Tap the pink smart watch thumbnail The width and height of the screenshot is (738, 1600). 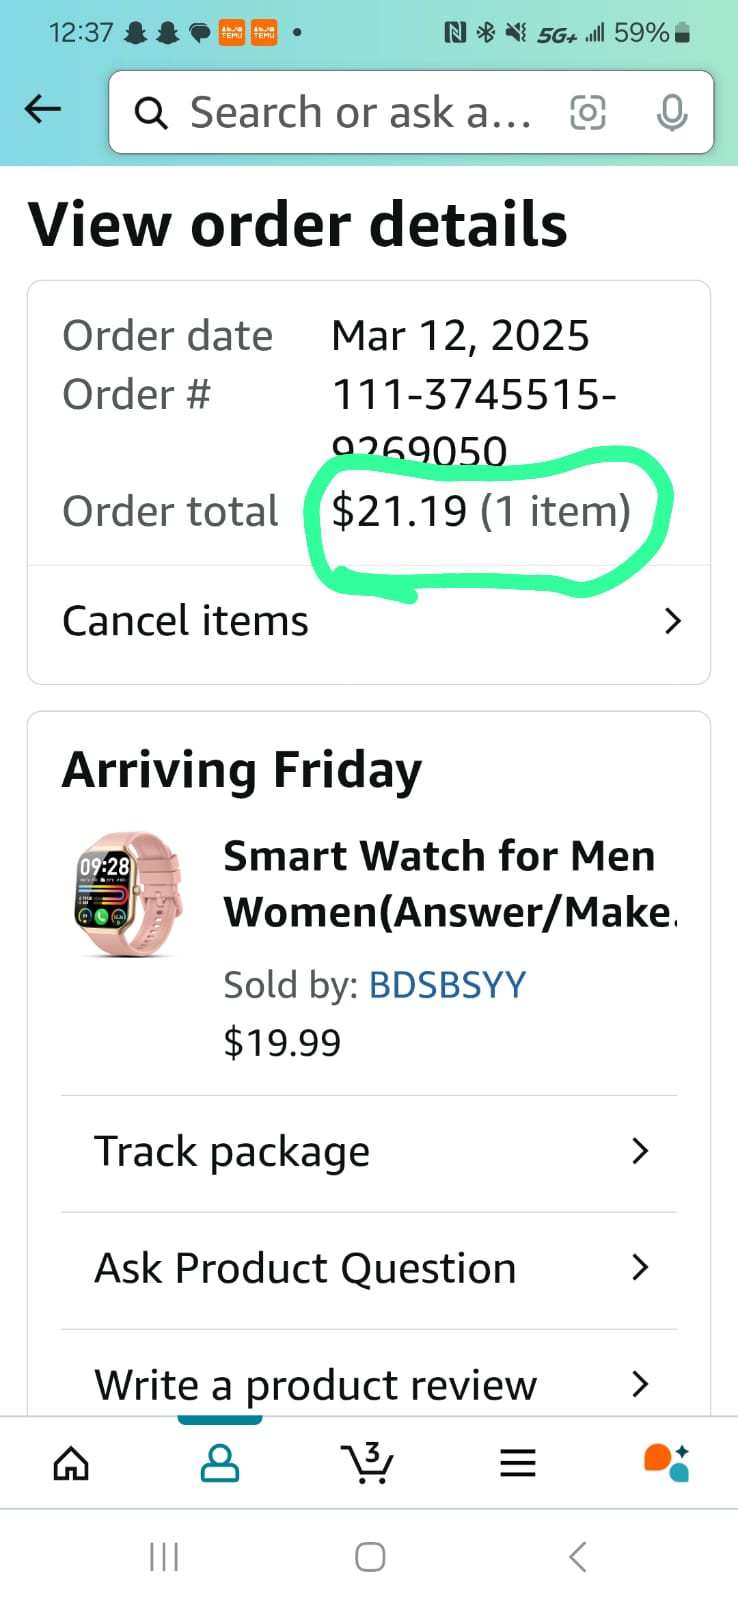tap(128, 893)
